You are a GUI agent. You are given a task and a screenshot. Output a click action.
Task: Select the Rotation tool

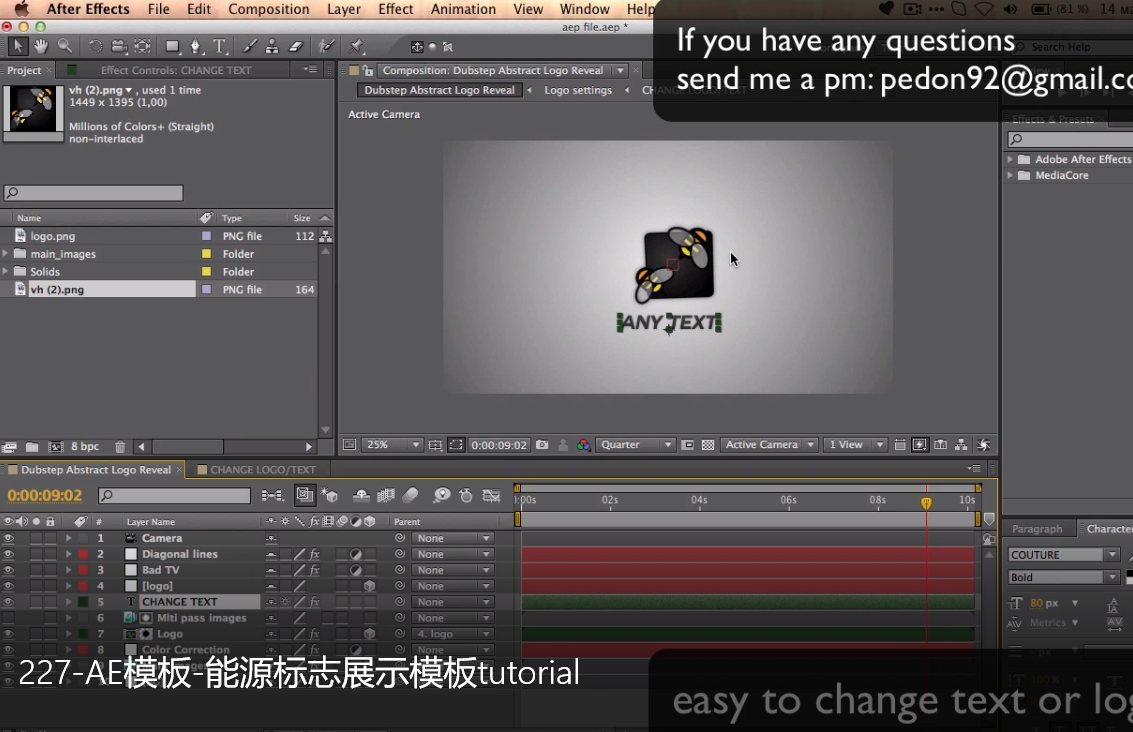click(95, 46)
